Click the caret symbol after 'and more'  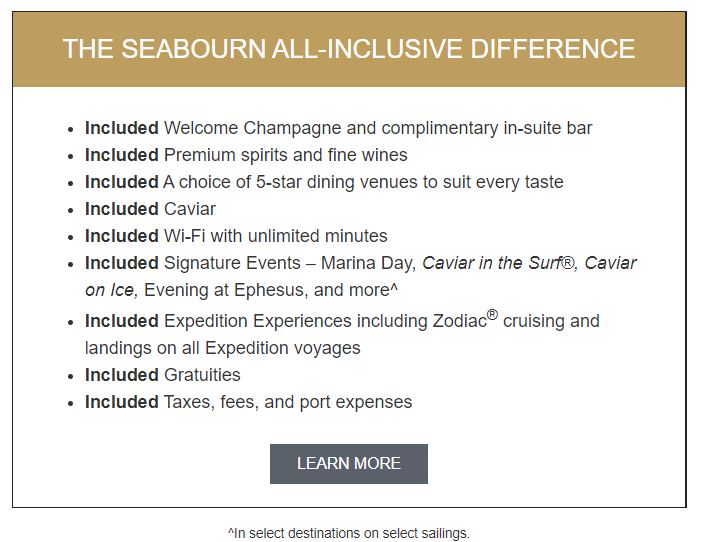(394, 287)
